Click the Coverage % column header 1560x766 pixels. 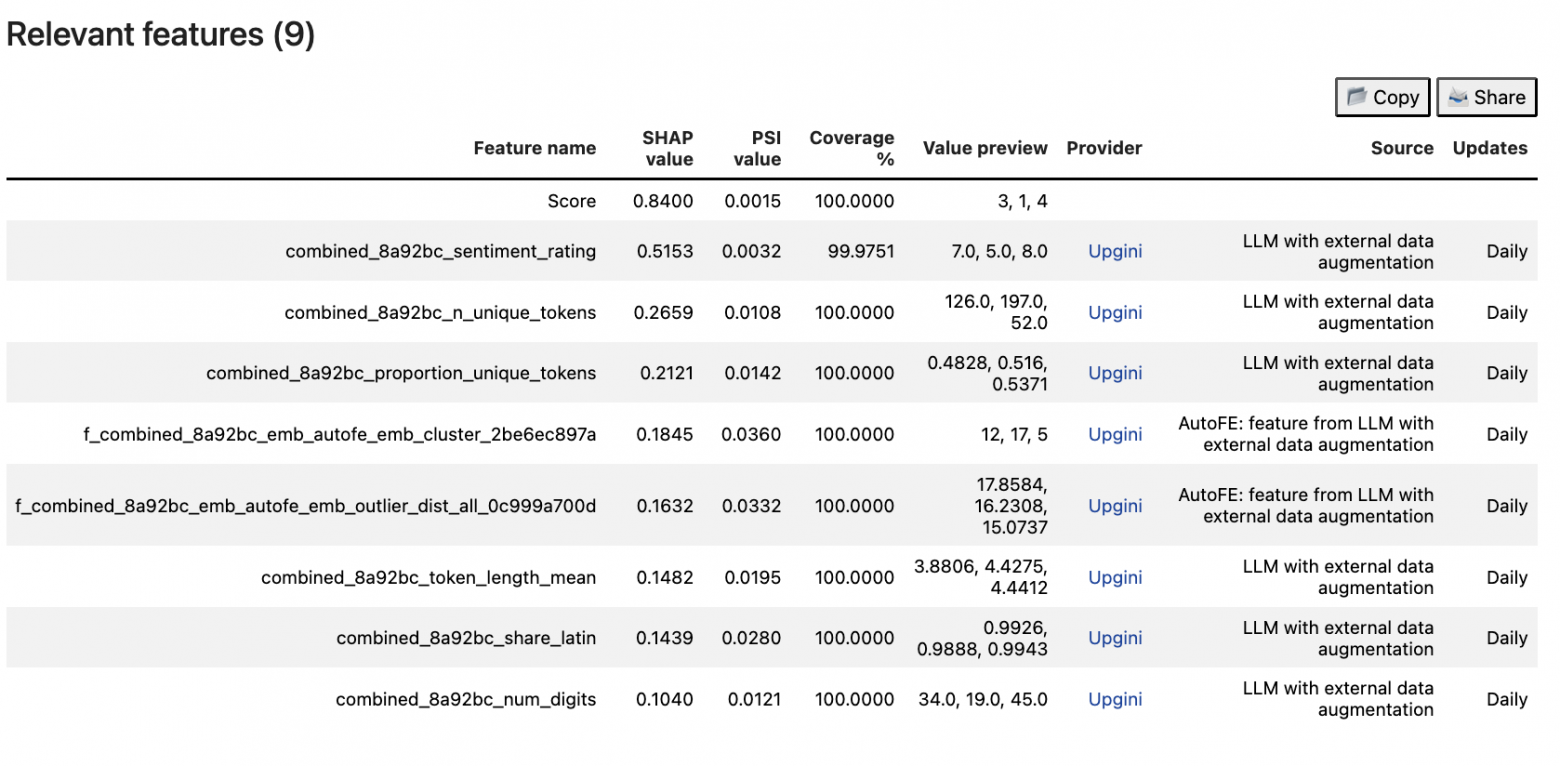coord(851,148)
